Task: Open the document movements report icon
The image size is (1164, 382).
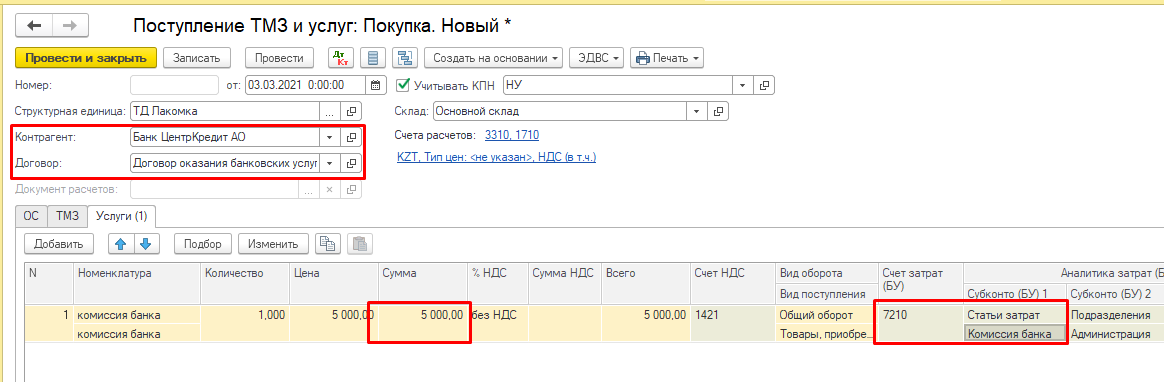Action: pyautogui.click(x=373, y=58)
